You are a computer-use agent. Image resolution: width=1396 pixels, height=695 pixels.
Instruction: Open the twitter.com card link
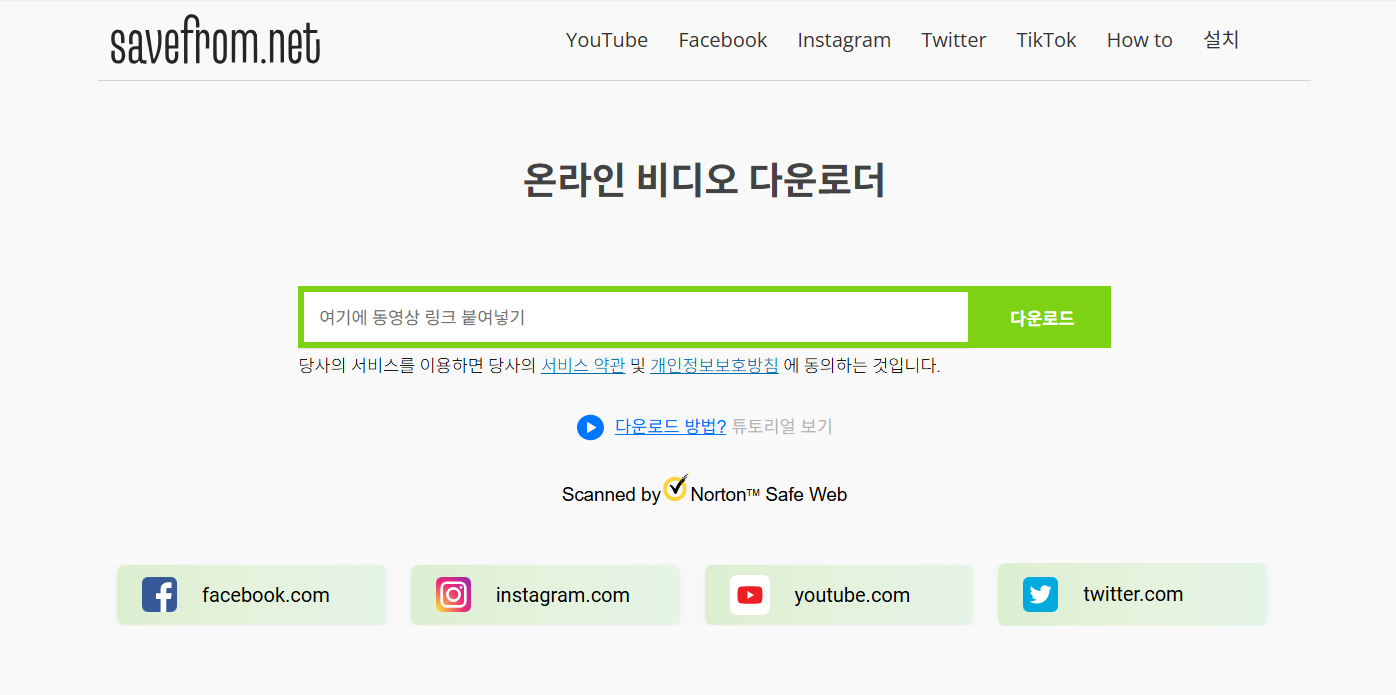click(x=1132, y=594)
